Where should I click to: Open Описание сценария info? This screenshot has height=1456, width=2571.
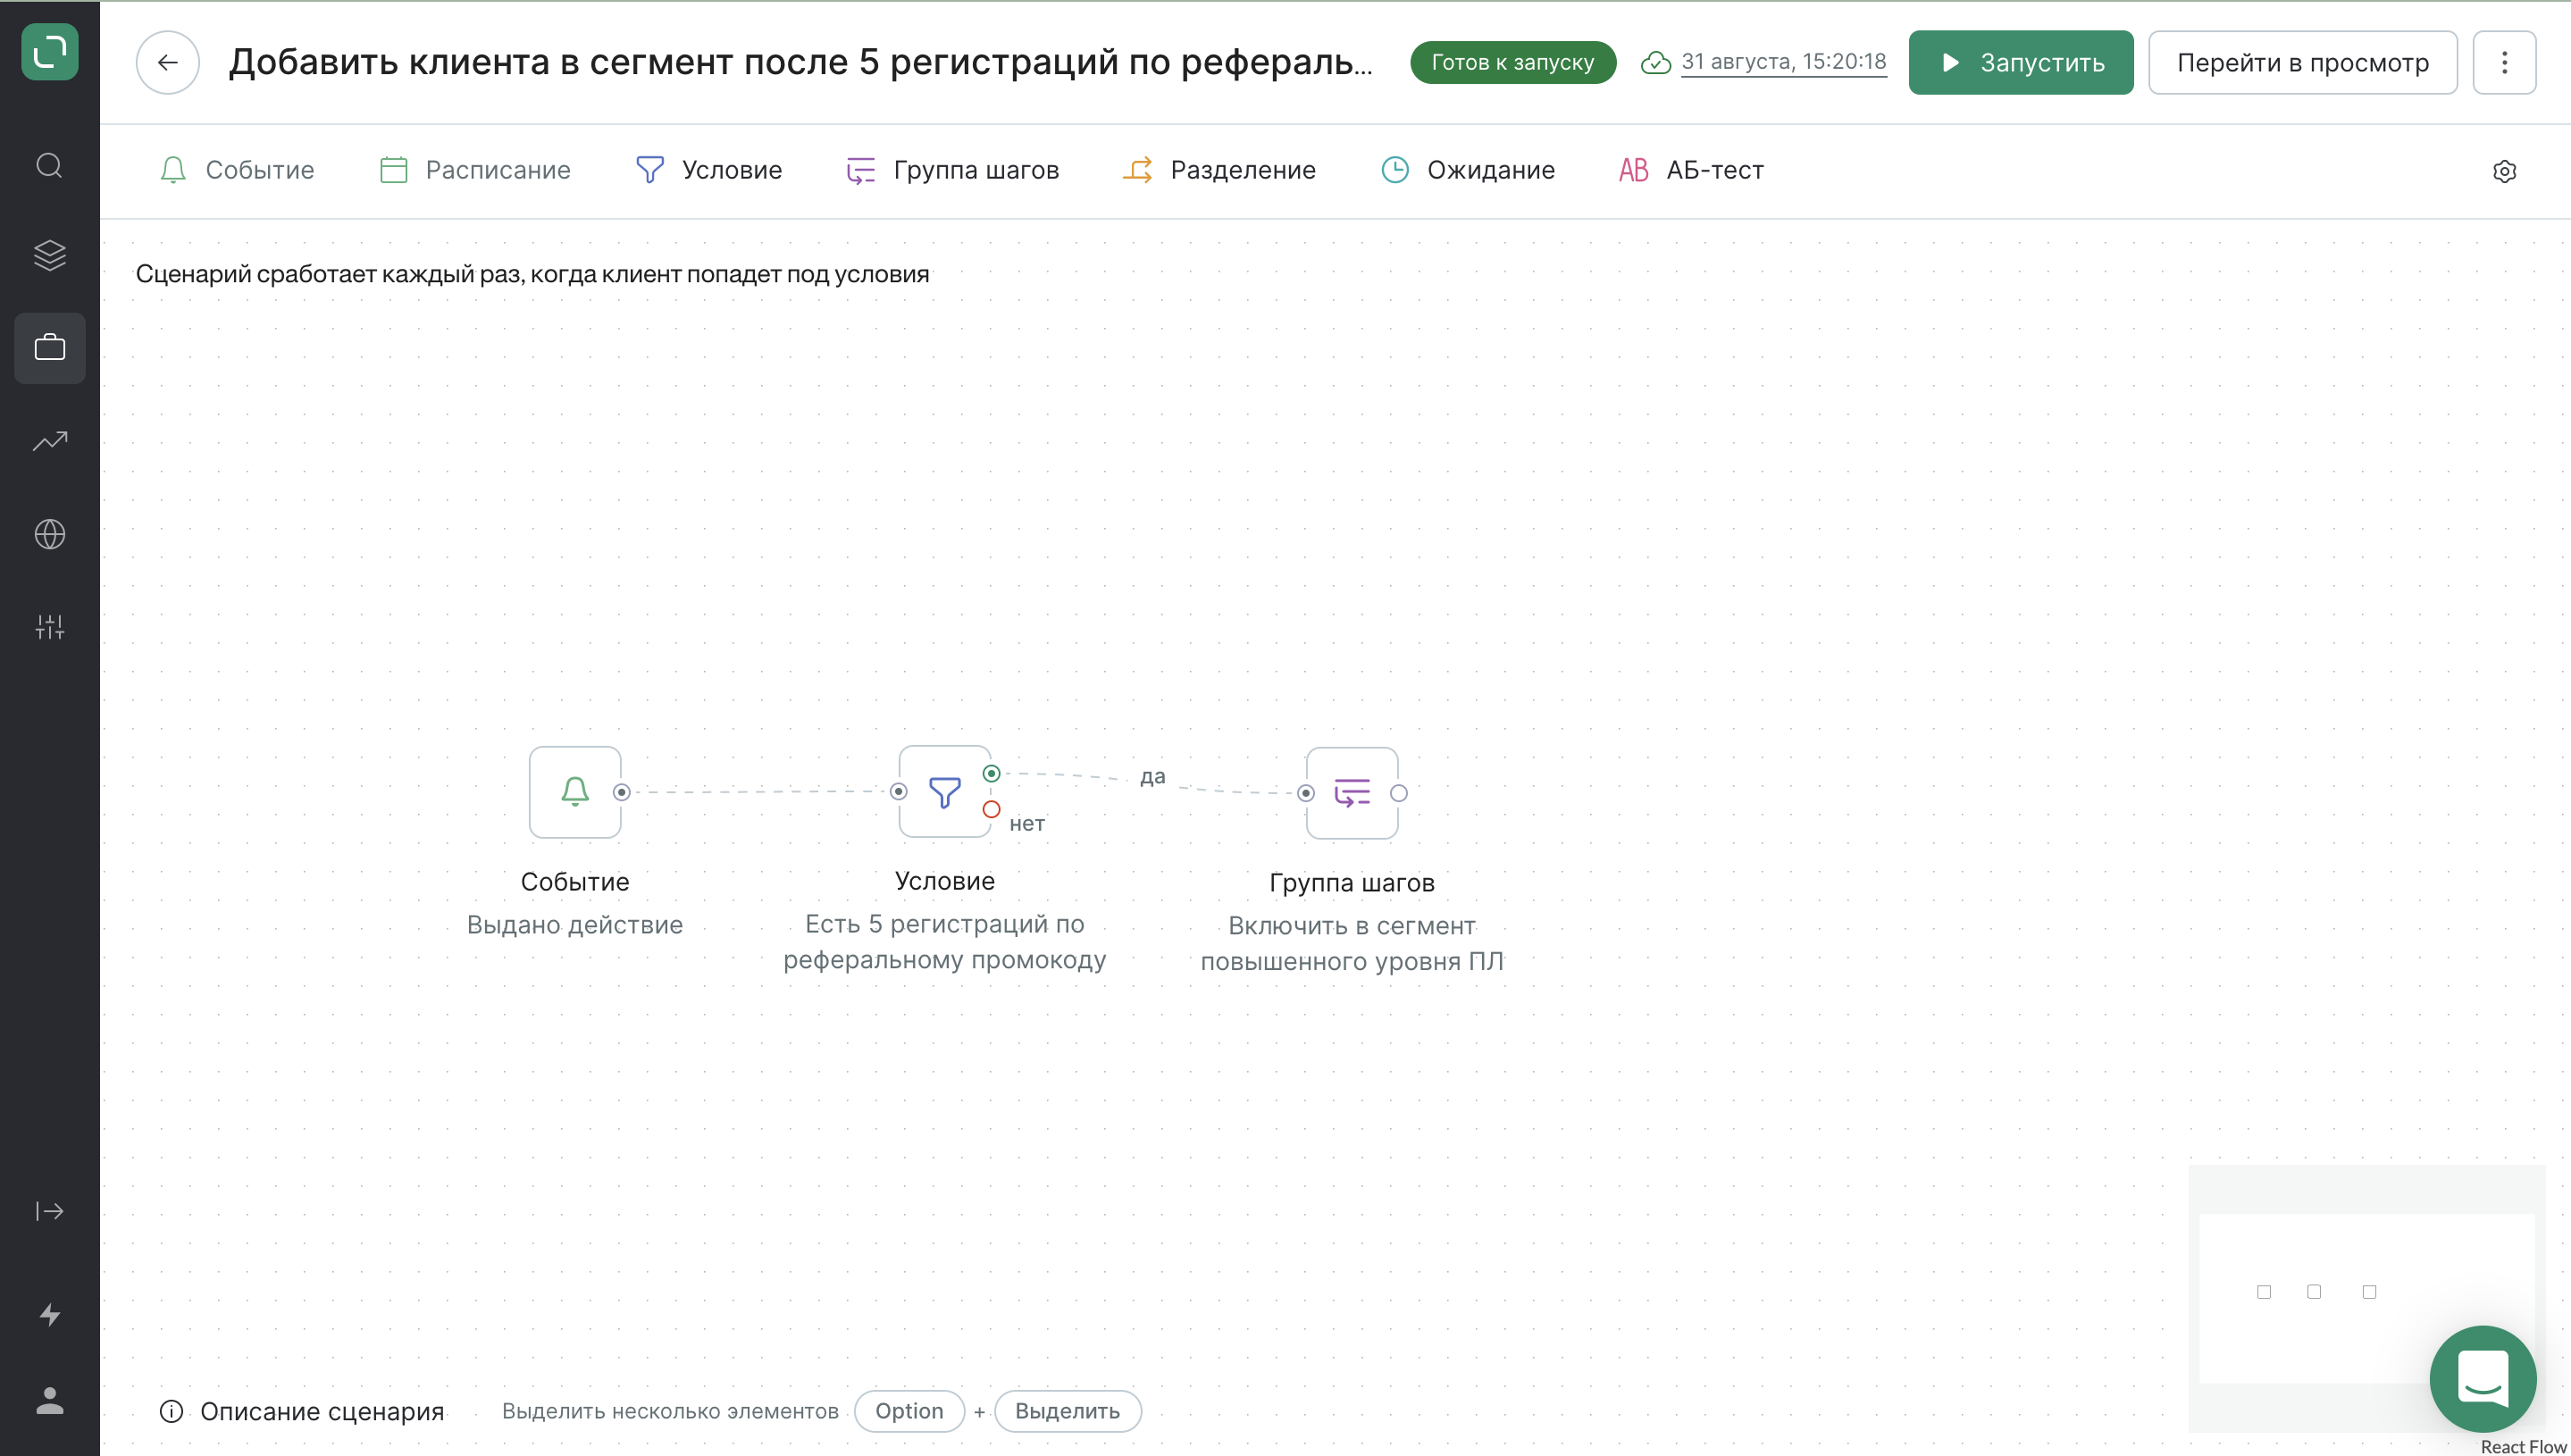(x=302, y=1411)
